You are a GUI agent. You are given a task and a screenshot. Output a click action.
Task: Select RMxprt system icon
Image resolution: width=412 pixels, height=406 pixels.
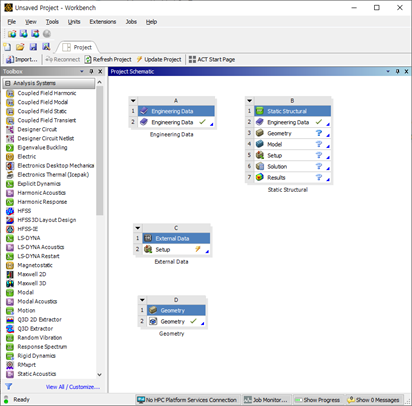[x=10, y=365]
